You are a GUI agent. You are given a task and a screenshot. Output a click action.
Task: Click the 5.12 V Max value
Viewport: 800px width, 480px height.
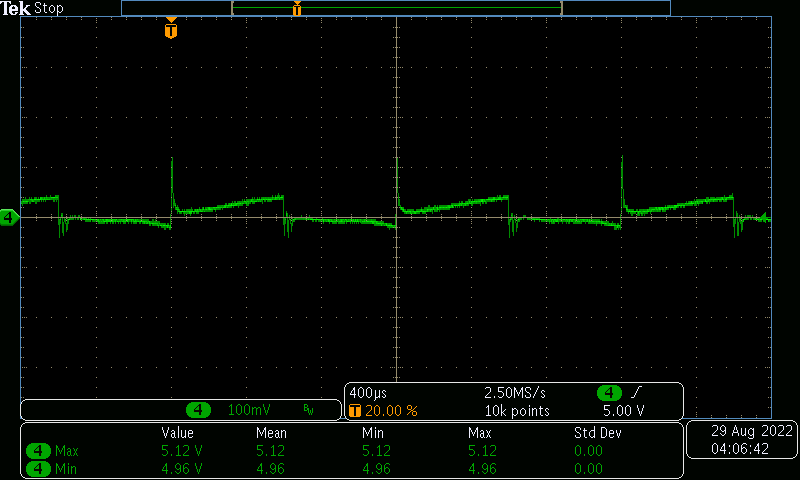click(x=182, y=451)
